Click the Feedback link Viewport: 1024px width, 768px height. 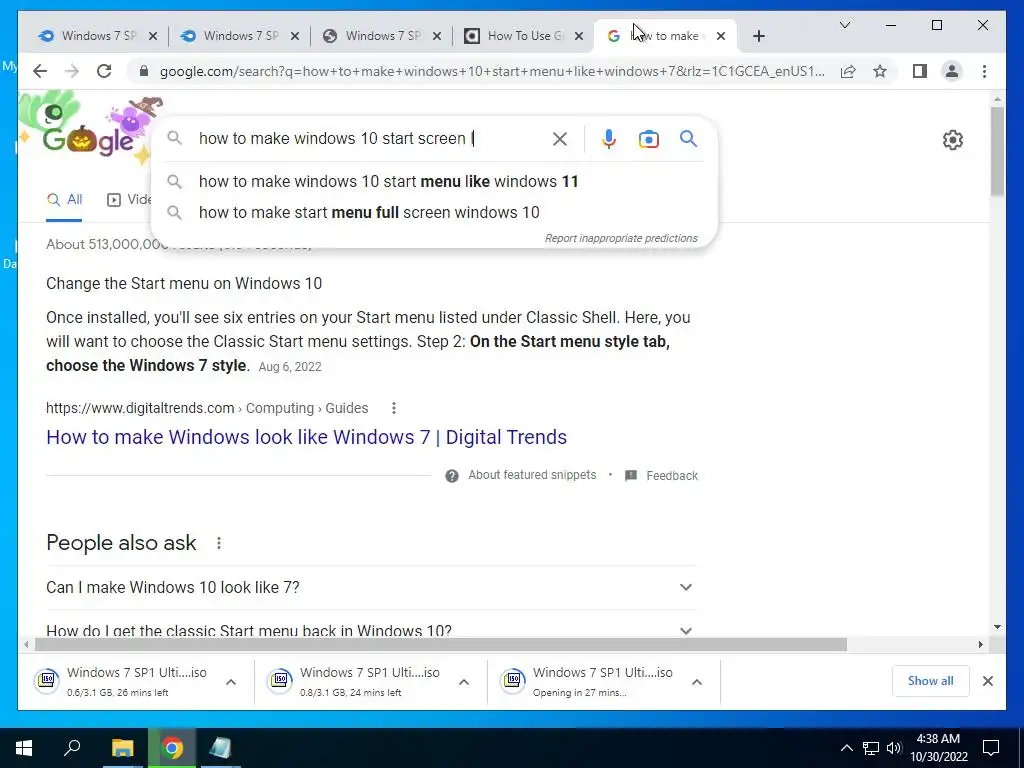click(x=672, y=475)
